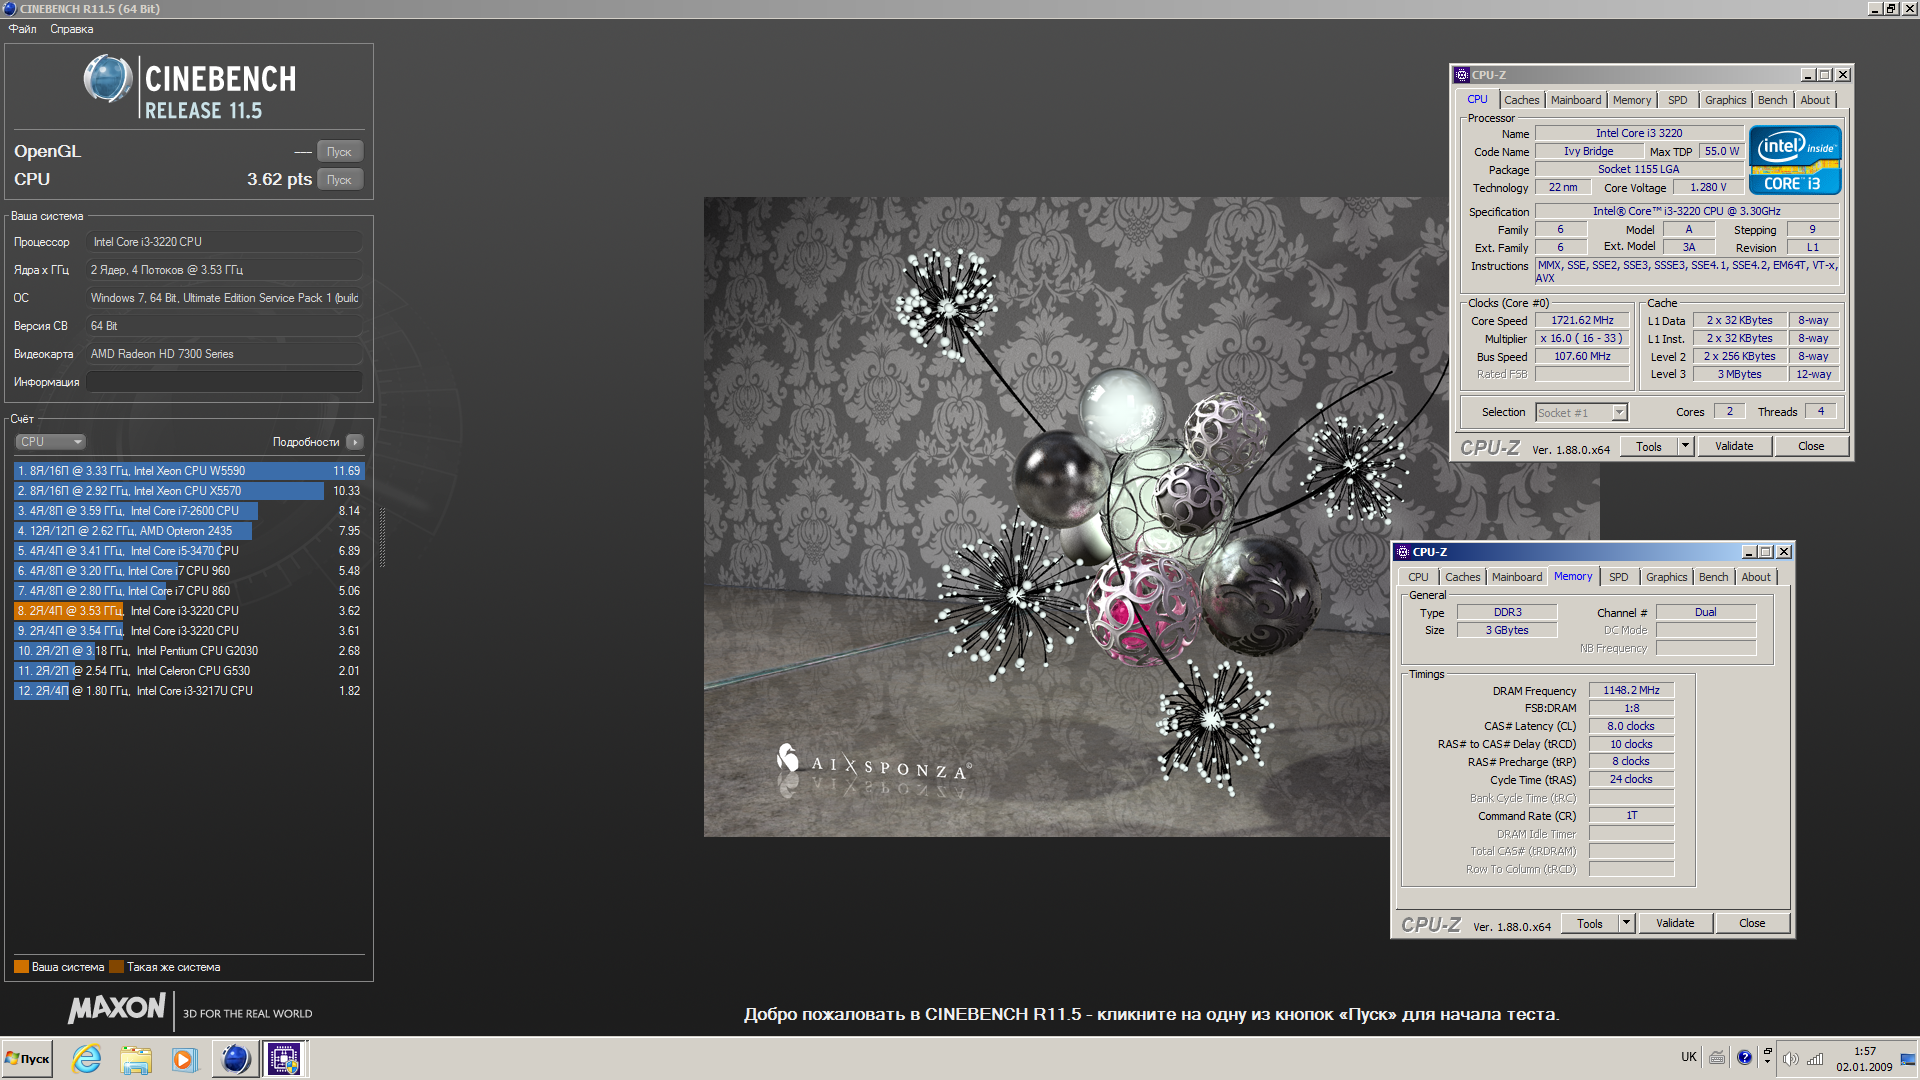Select ranking row Intel Xeon CPU W5590
Viewport: 1920px width, 1080px height.
(x=189, y=471)
